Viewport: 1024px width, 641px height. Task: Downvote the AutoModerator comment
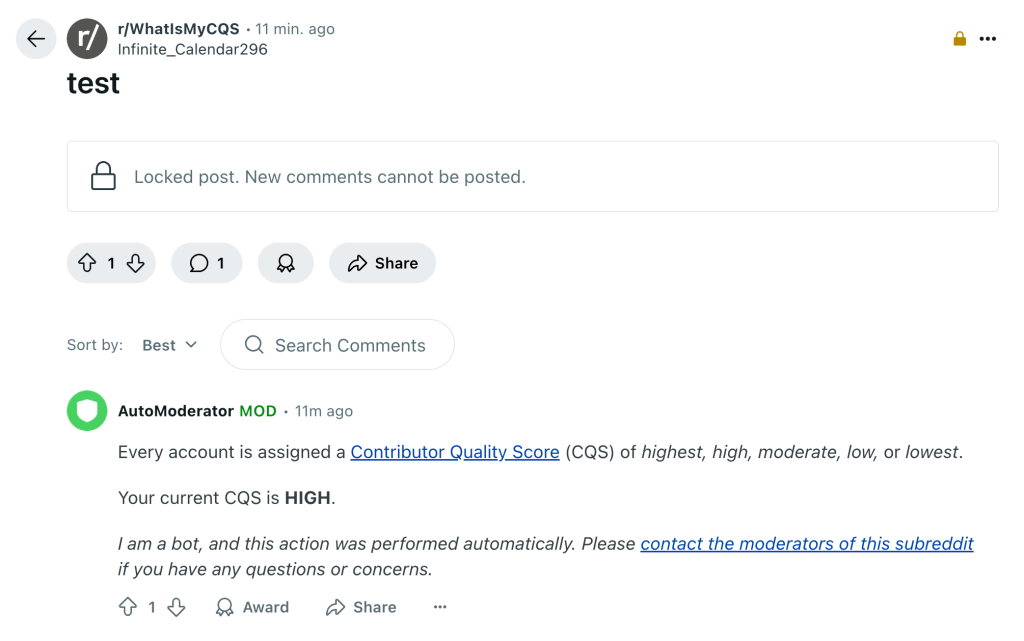pyautogui.click(x=176, y=607)
